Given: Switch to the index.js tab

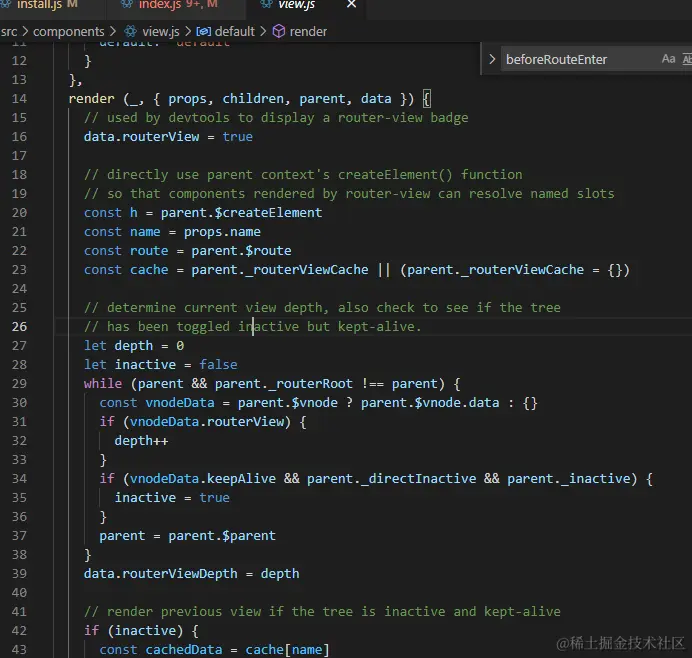Looking at the screenshot, I should (x=174, y=4).
